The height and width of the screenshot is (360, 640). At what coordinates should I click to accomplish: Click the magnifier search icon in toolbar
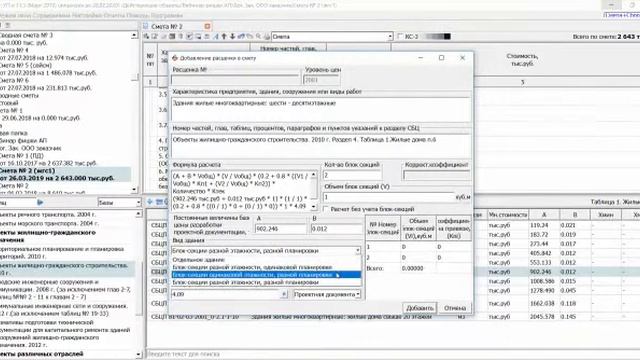click(x=258, y=37)
